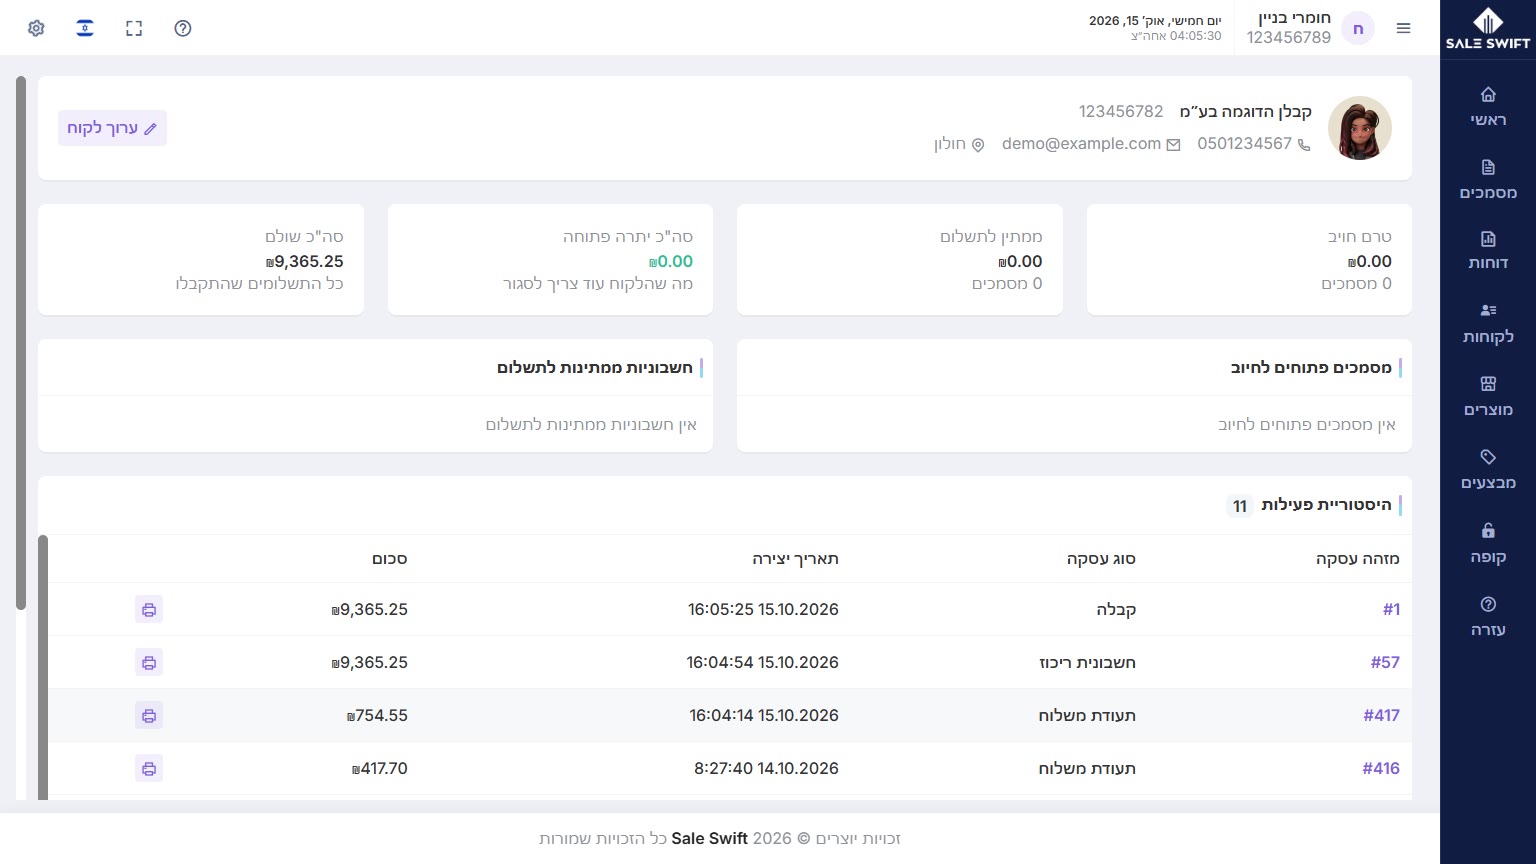1536x864 pixels.
Task: Open לקוחות customers in sidebar
Action: click(x=1488, y=323)
